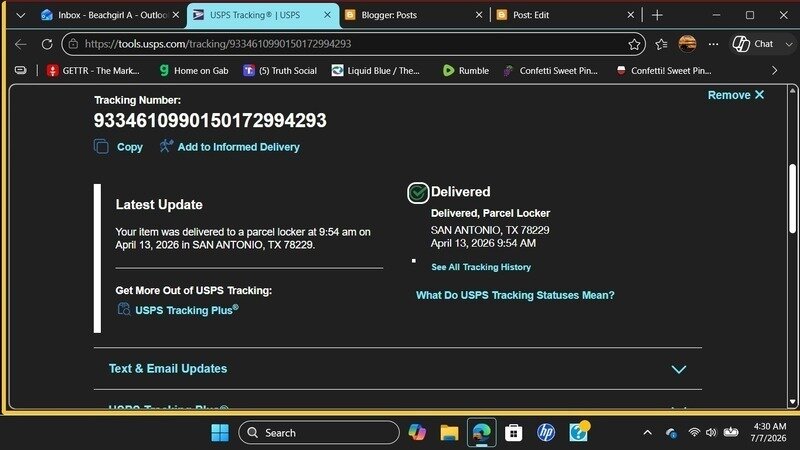
Task: Close the Blogger: Posts tab
Action: click(x=479, y=15)
